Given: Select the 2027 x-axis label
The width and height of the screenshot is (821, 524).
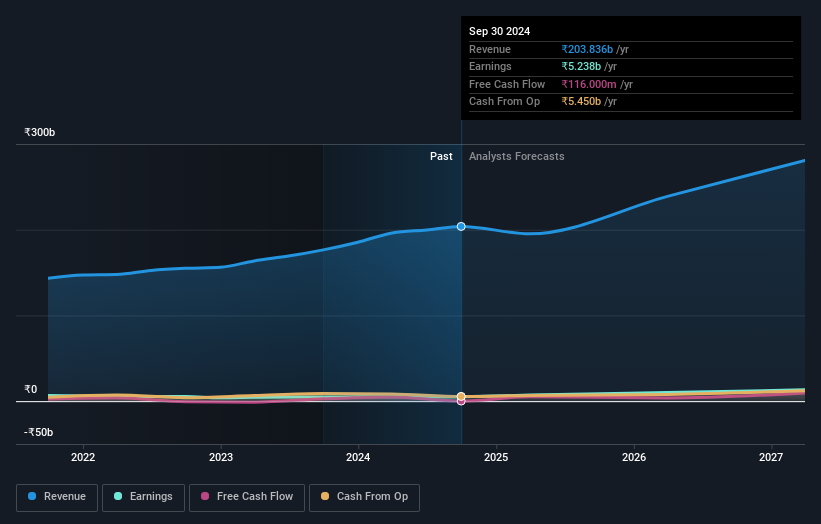Looking at the screenshot, I should click(x=771, y=457).
